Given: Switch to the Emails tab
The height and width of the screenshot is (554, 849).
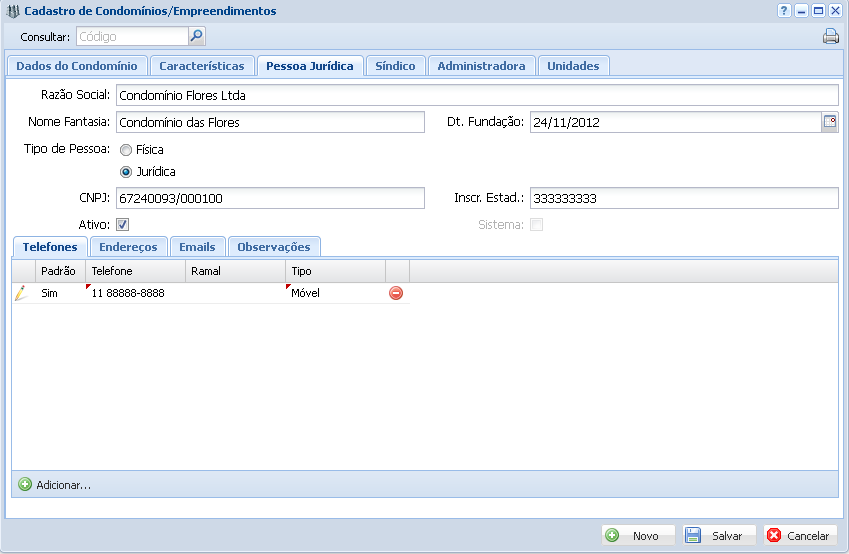Looking at the screenshot, I should (197, 247).
